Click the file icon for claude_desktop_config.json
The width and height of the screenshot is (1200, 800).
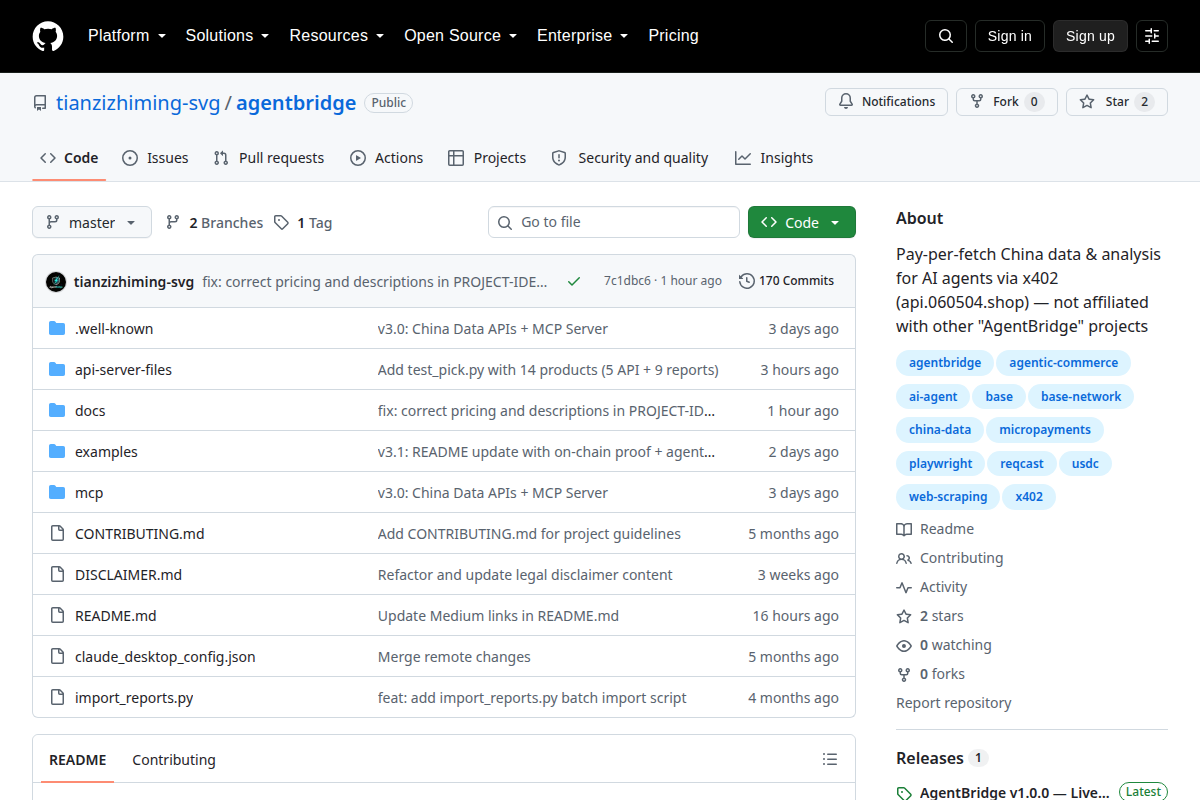(57, 657)
